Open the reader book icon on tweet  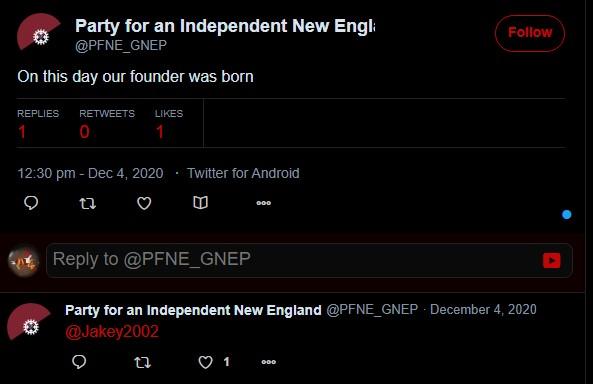point(200,203)
